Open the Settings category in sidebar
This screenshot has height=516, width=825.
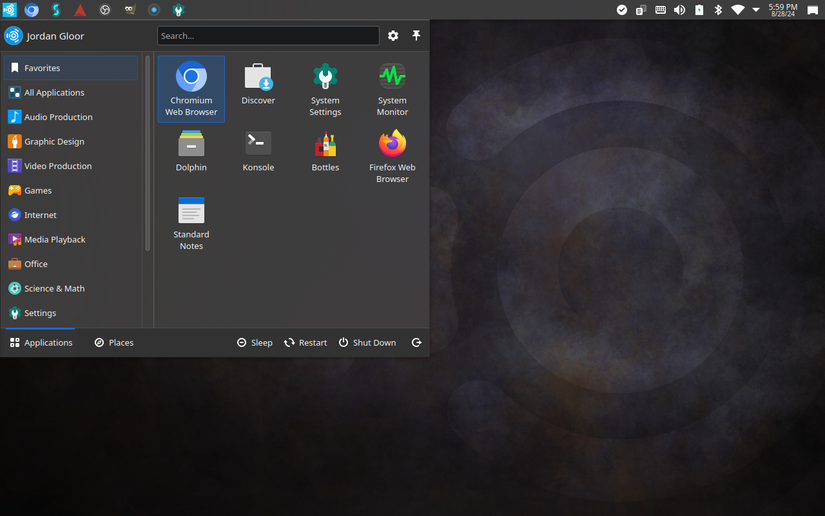71,313
